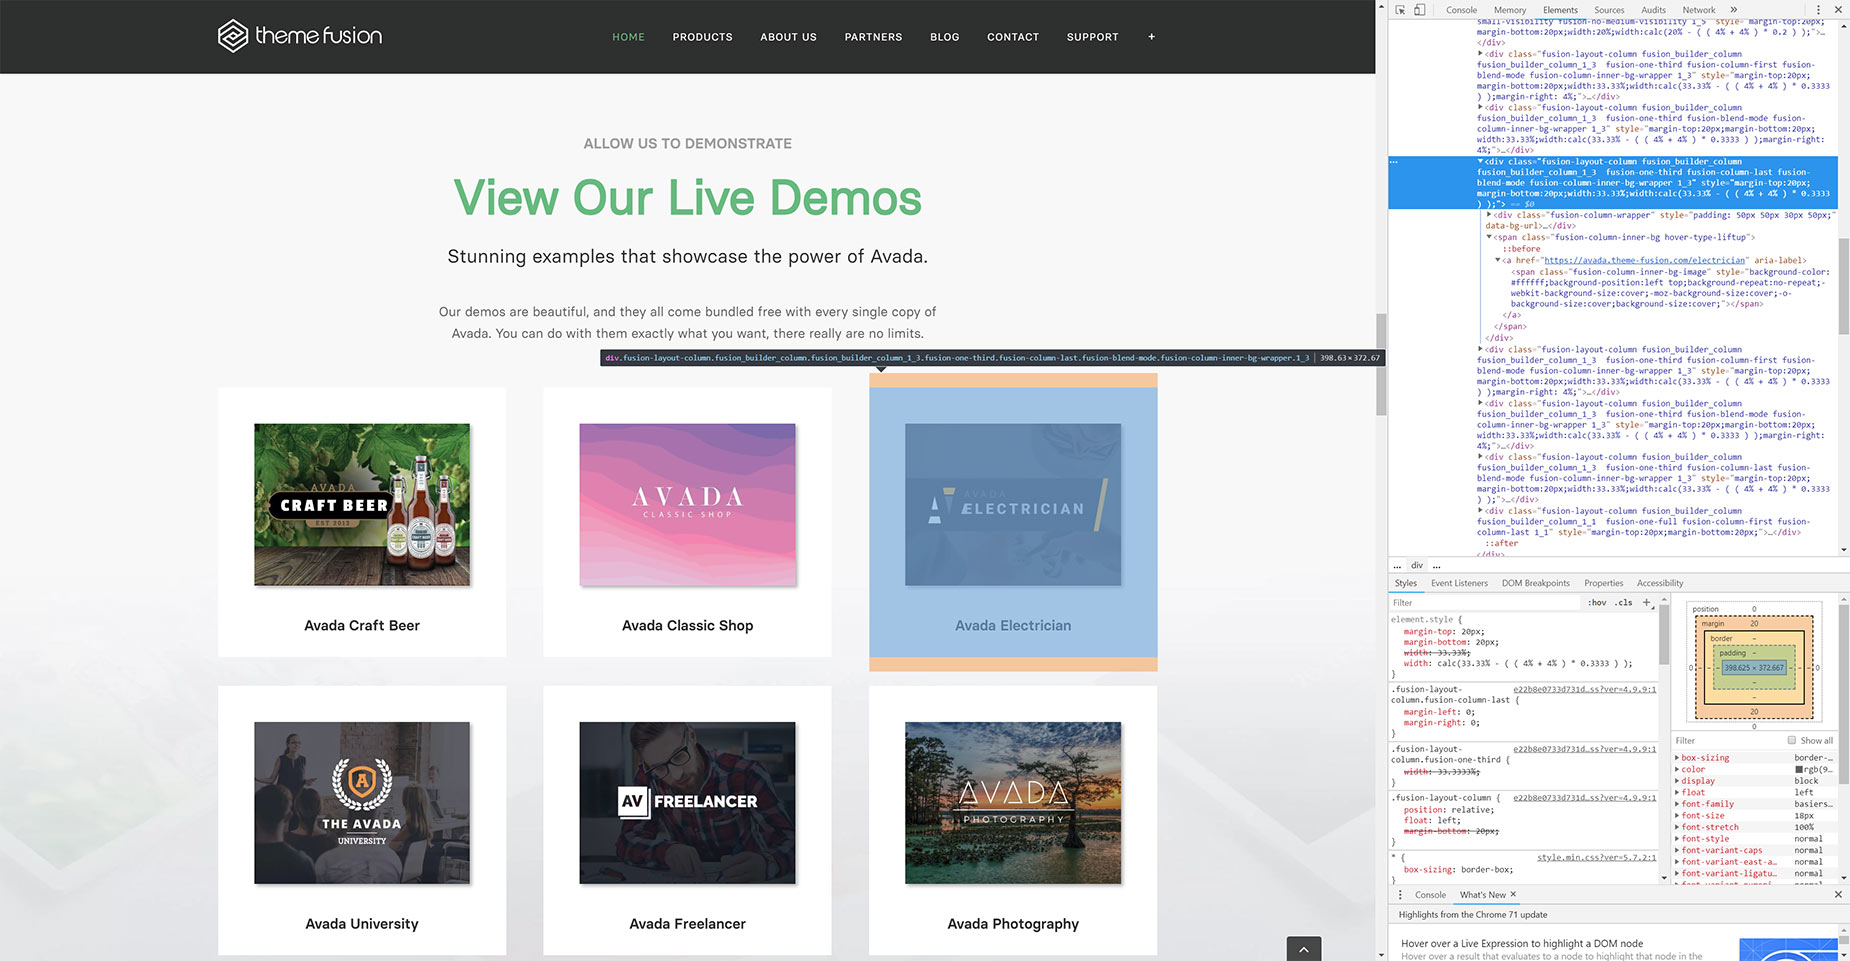Click the computed properties Filter field

tap(1727, 740)
